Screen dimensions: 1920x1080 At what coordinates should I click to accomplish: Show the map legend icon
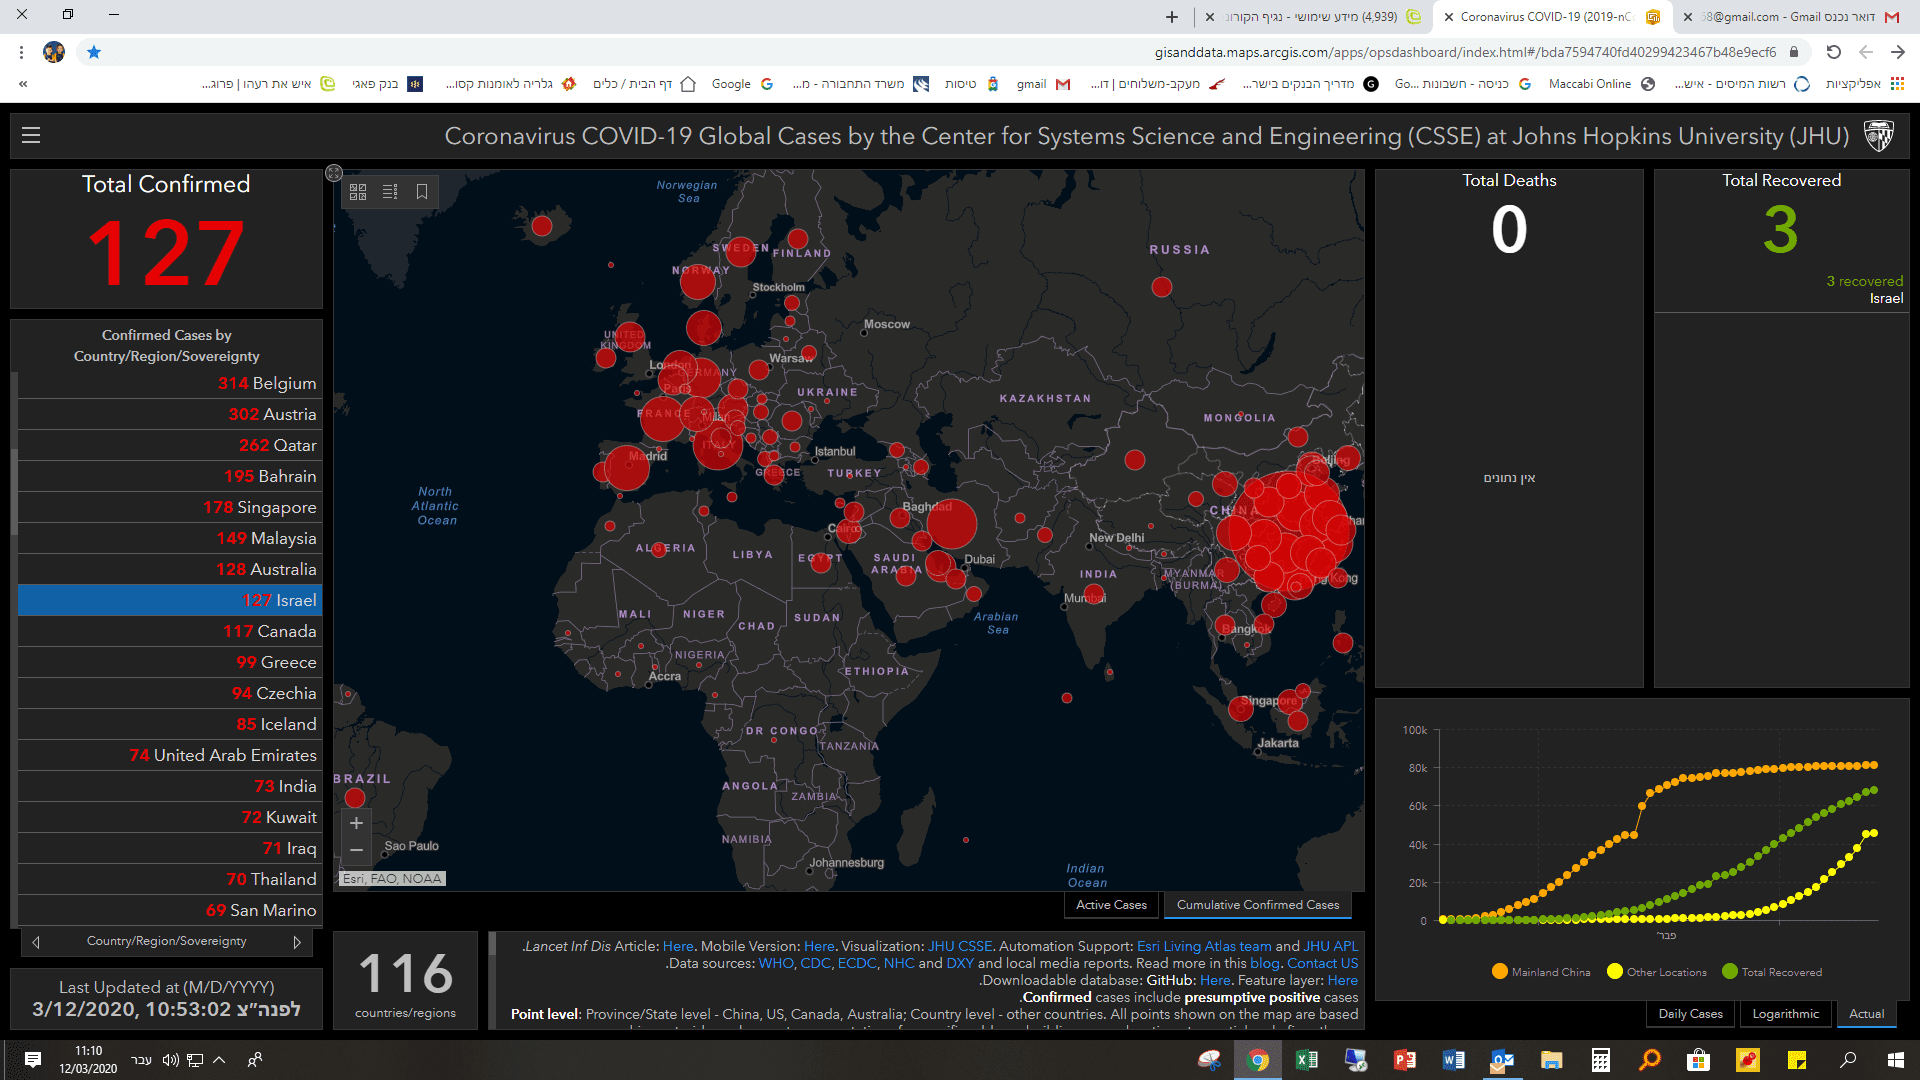click(390, 192)
